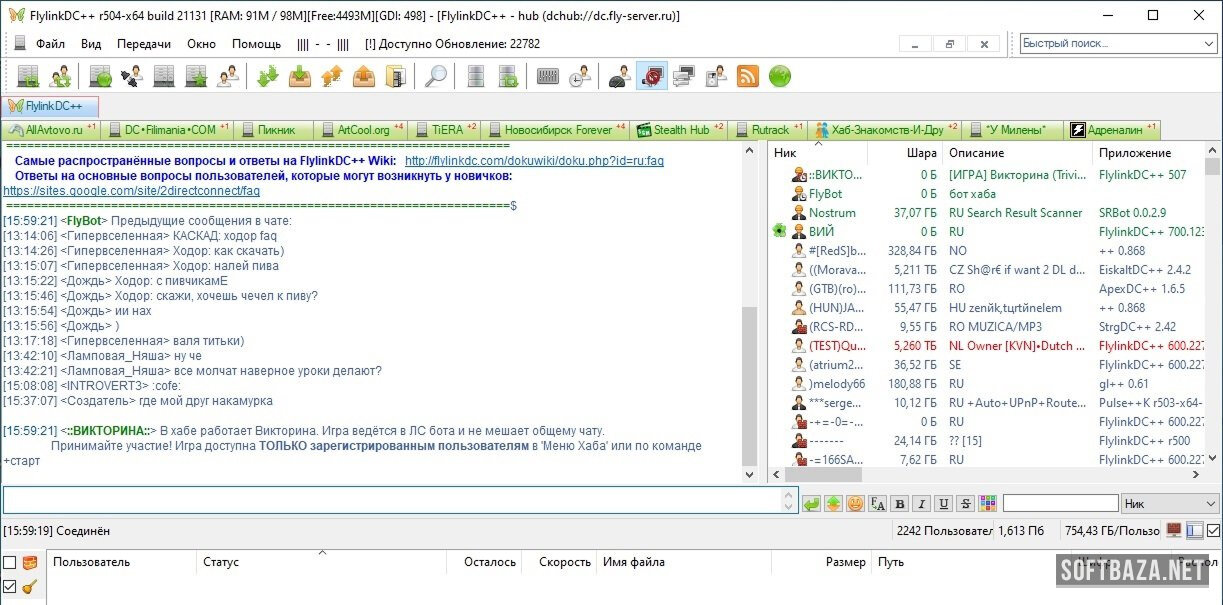Open the orange RSS feed icon
This screenshot has height=605, width=1223.
(x=748, y=76)
